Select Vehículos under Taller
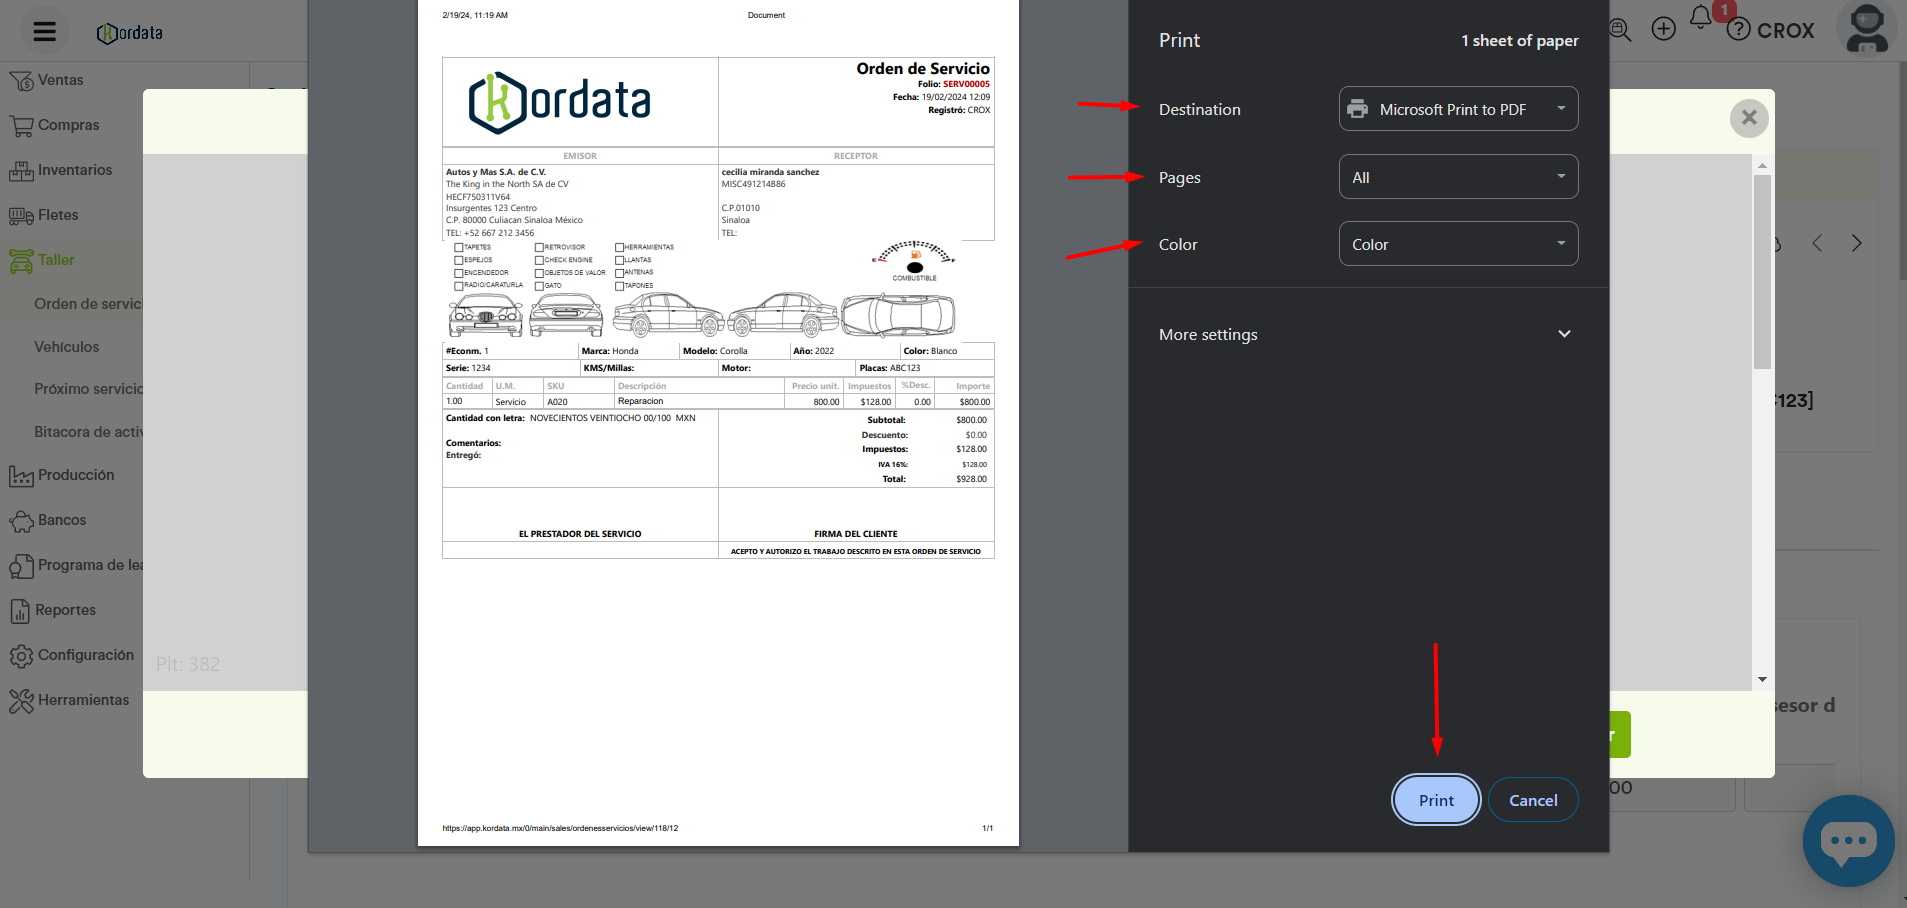The width and height of the screenshot is (1907, 908). pyautogui.click(x=67, y=347)
